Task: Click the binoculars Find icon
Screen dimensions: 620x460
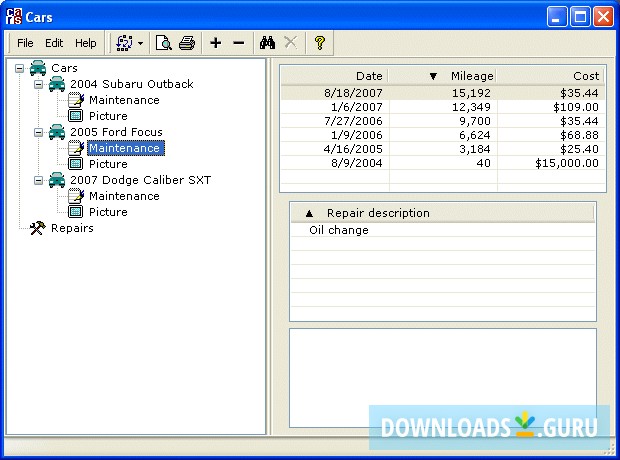Action: pyautogui.click(x=267, y=43)
